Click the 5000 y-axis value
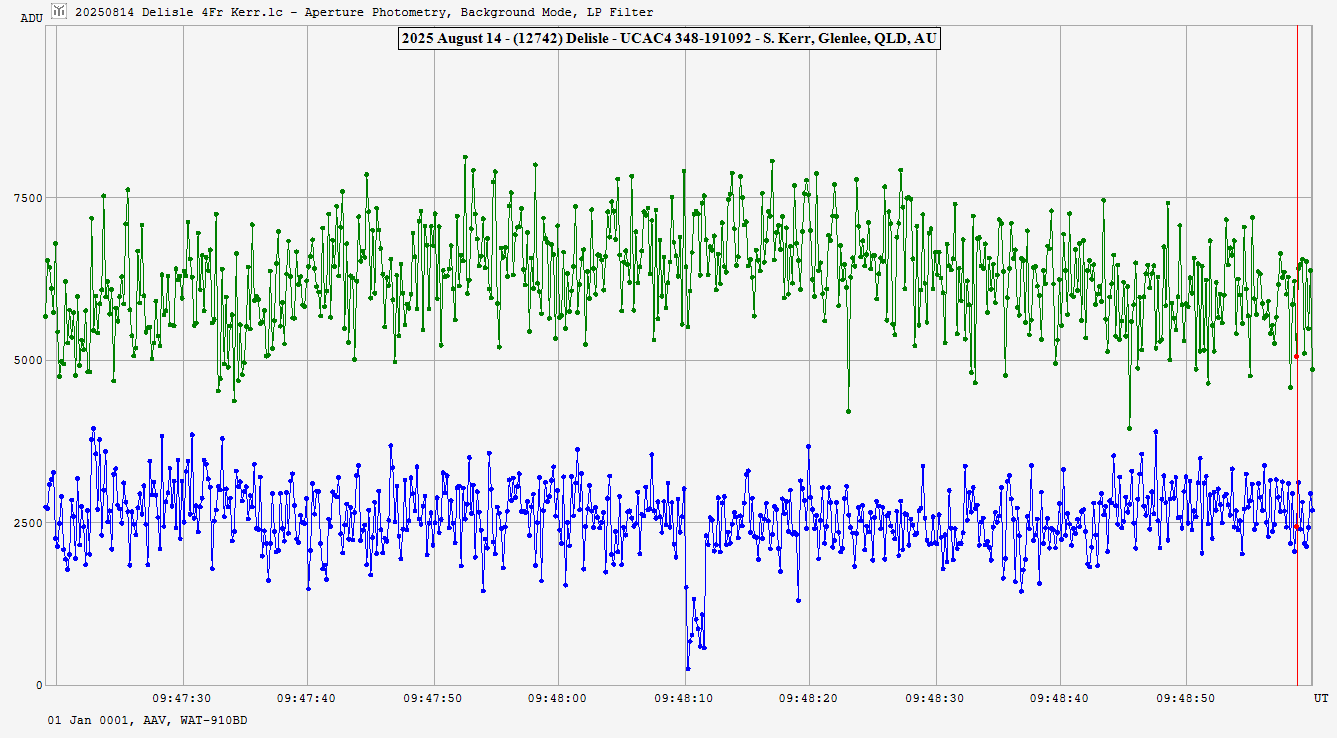1337x738 pixels. click(x=26, y=360)
